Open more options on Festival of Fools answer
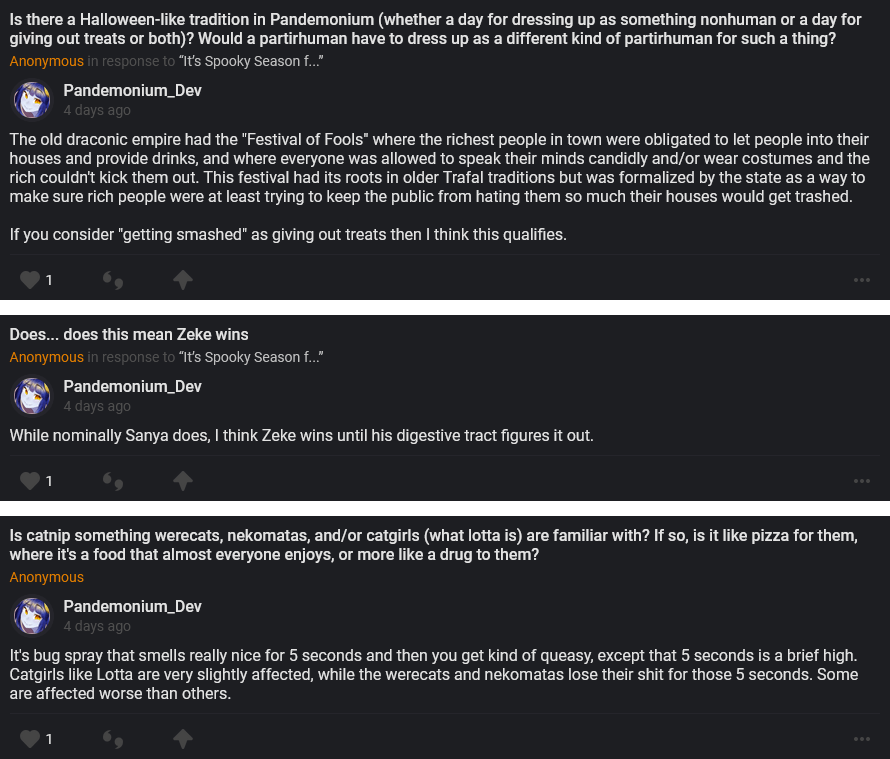 click(862, 280)
